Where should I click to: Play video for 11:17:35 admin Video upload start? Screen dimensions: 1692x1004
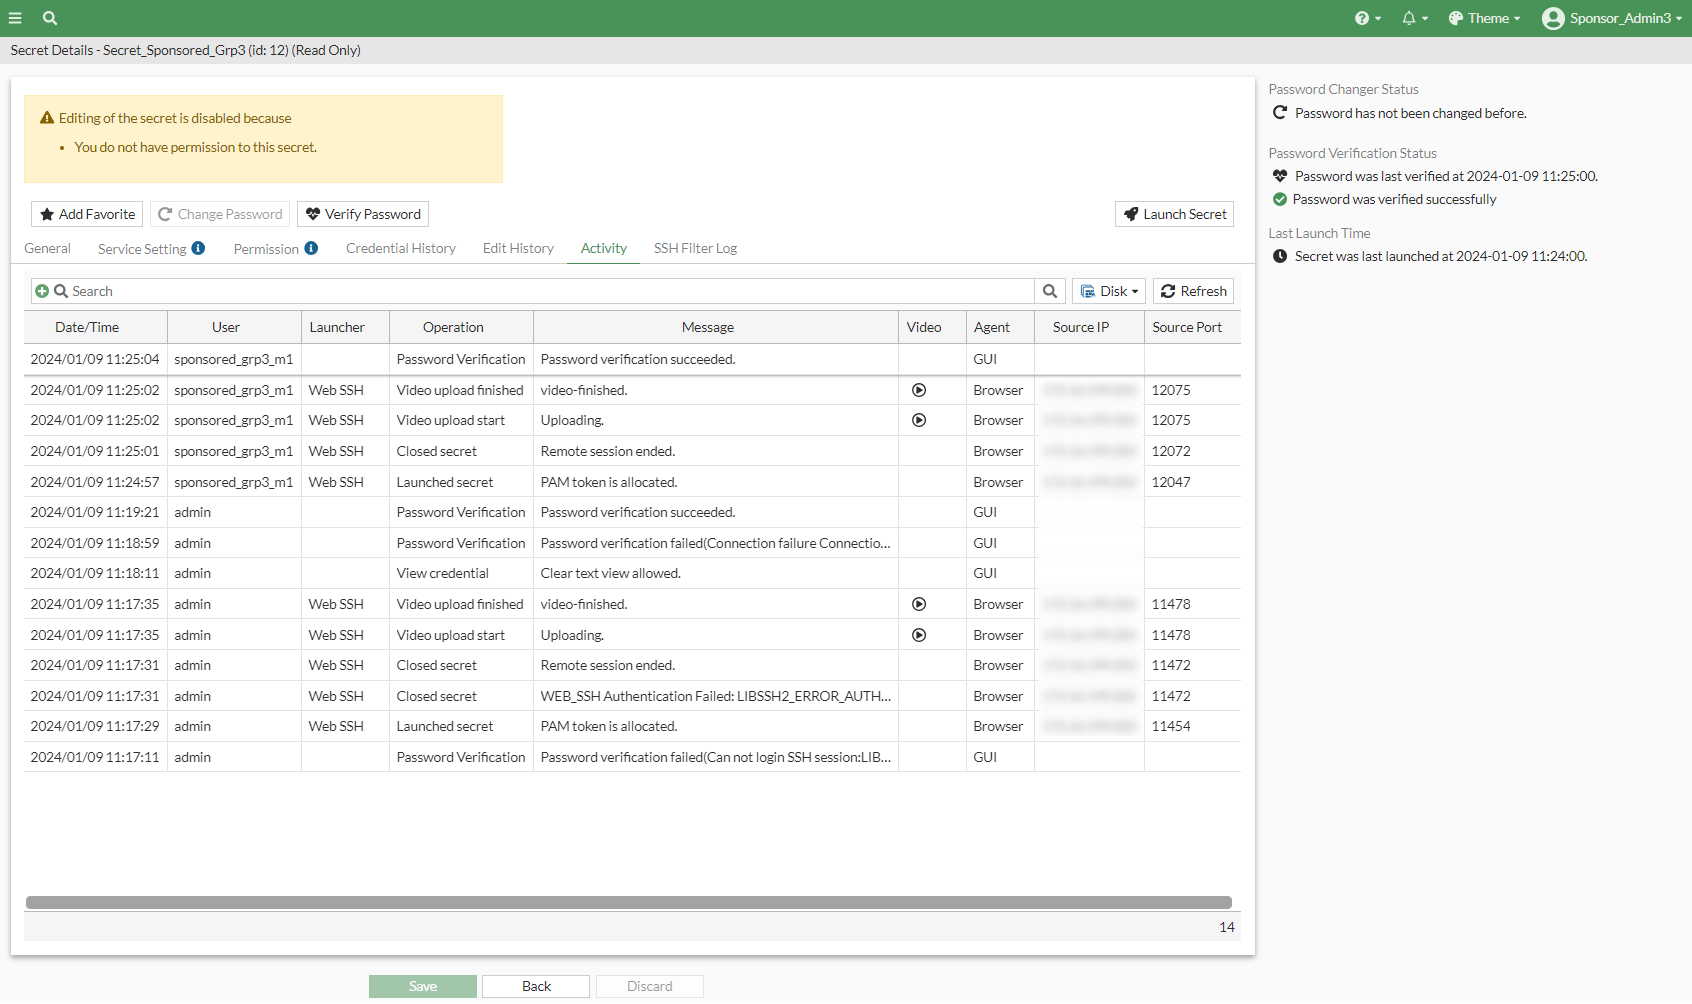919,635
